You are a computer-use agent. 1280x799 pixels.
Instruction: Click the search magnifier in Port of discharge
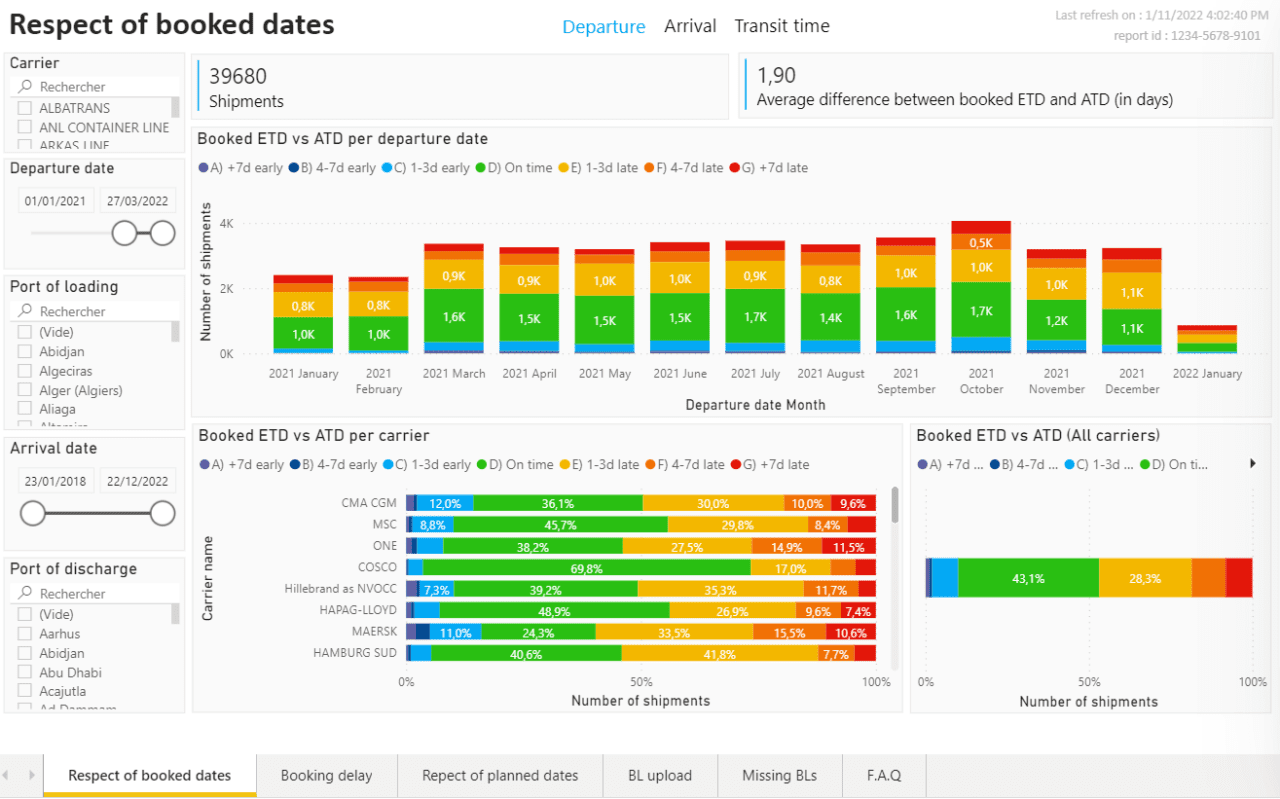pyautogui.click(x=26, y=593)
